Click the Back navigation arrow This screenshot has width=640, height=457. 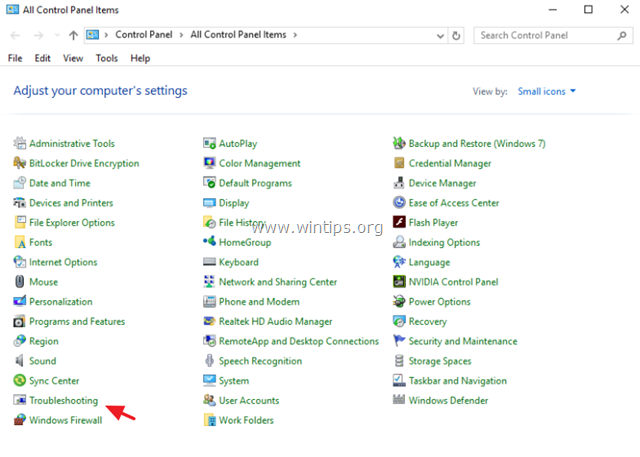(16, 35)
